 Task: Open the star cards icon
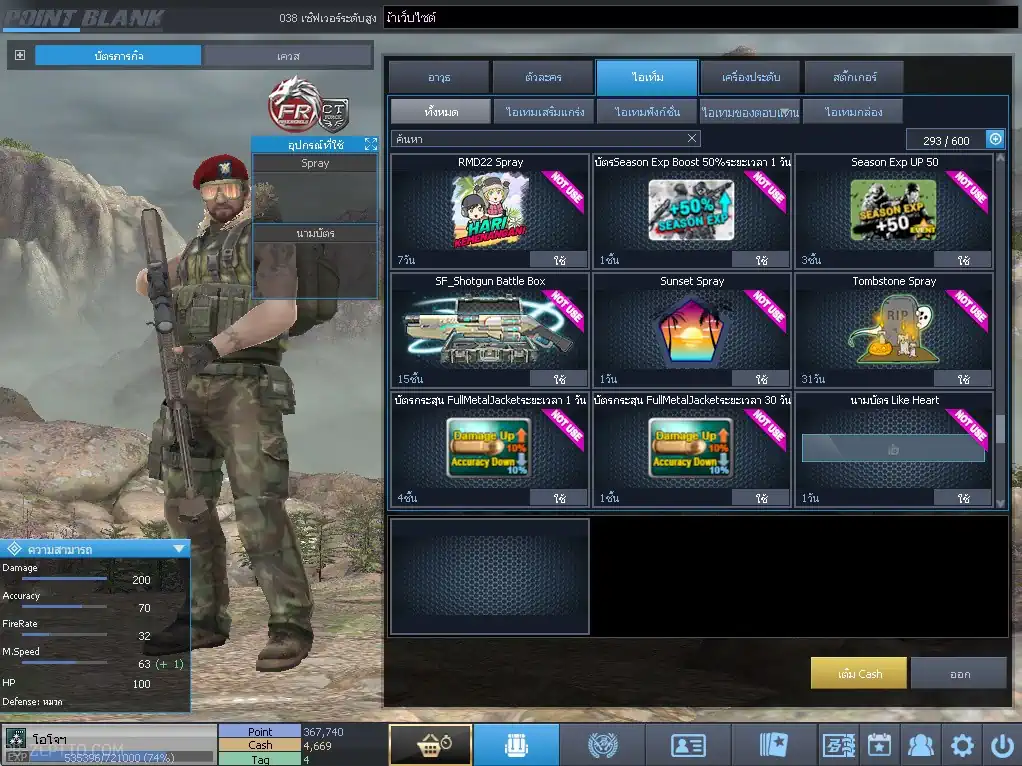(774, 745)
